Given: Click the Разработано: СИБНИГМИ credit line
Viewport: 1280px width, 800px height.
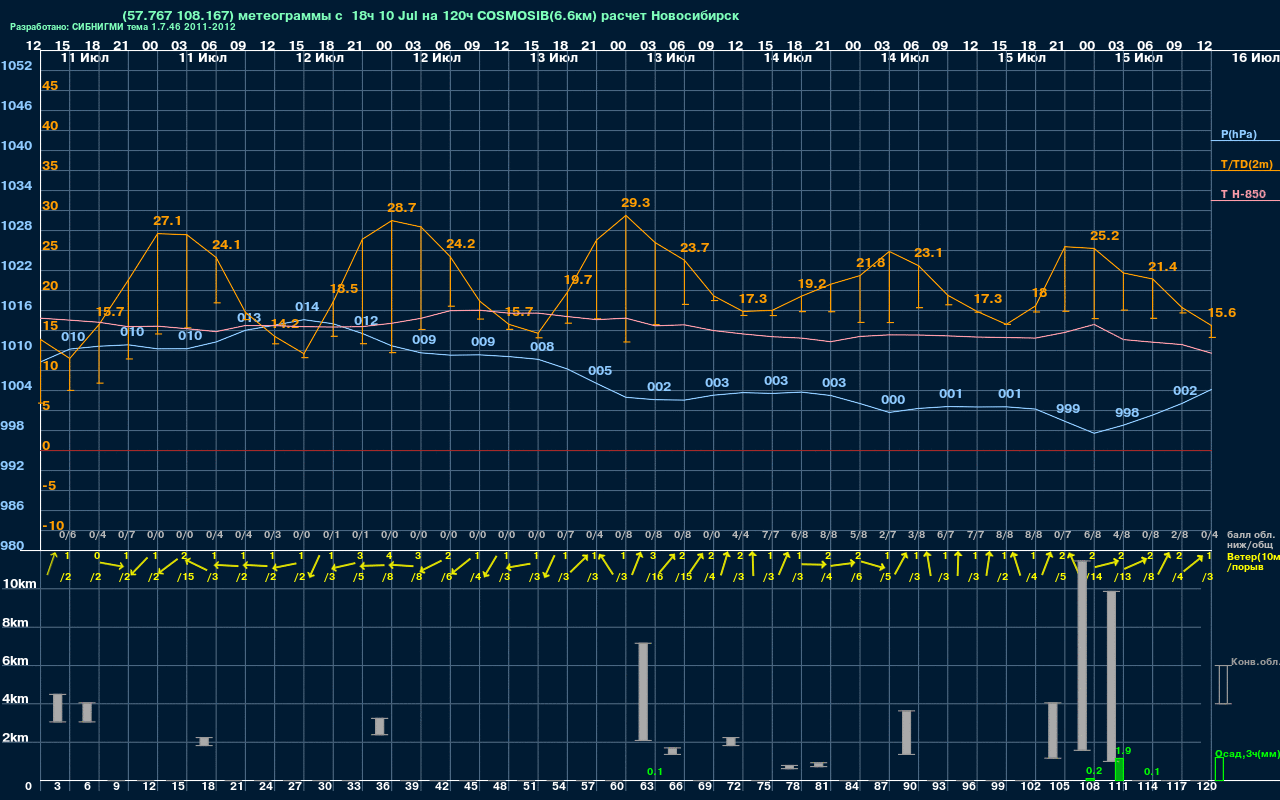Looking at the screenshot, I should point(123,27).
